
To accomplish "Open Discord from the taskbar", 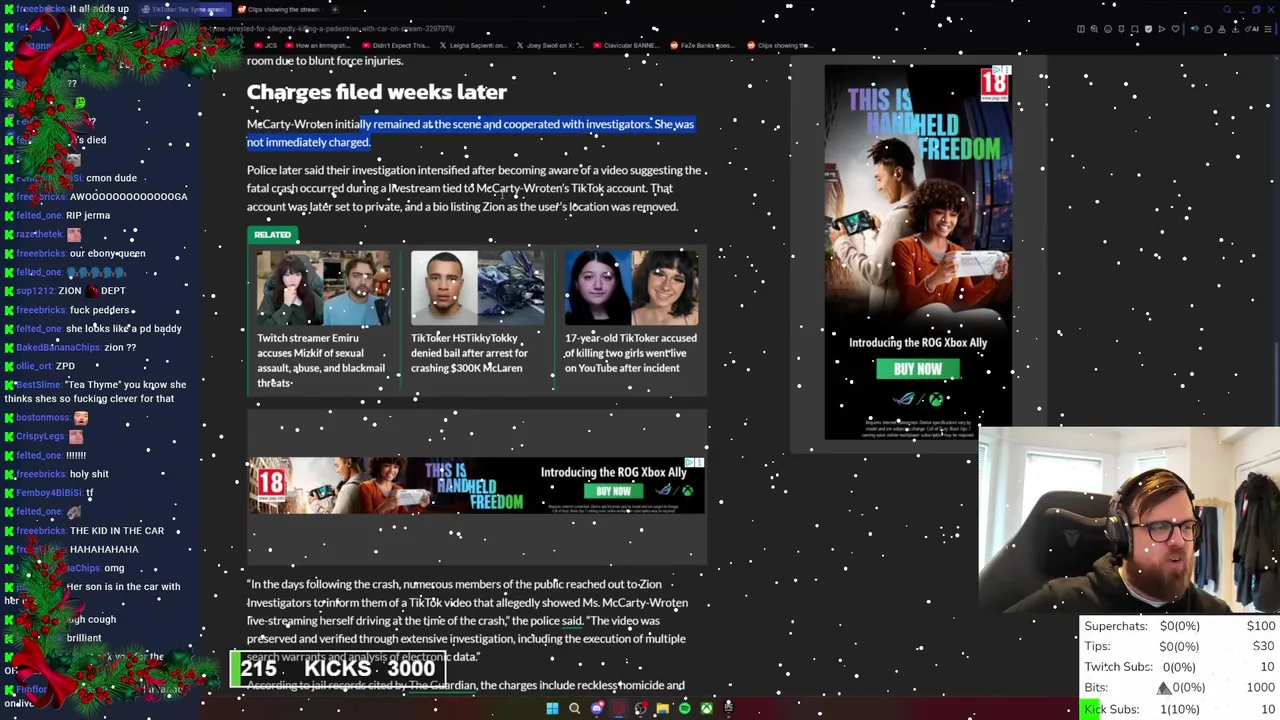I will (597, 708).
